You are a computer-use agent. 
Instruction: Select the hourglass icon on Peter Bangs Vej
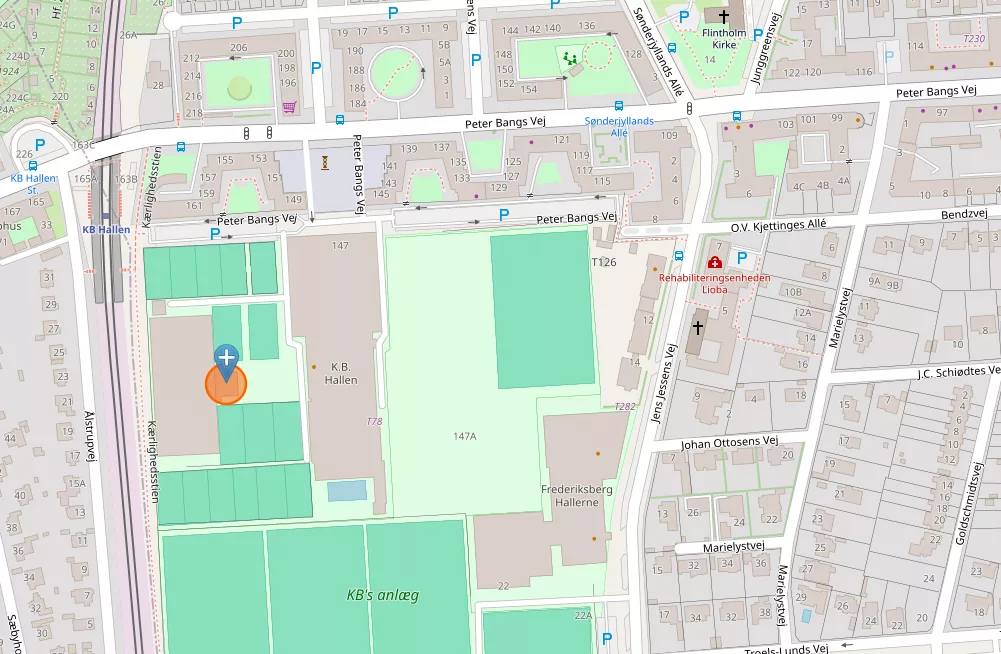click(x=325, y=161)
